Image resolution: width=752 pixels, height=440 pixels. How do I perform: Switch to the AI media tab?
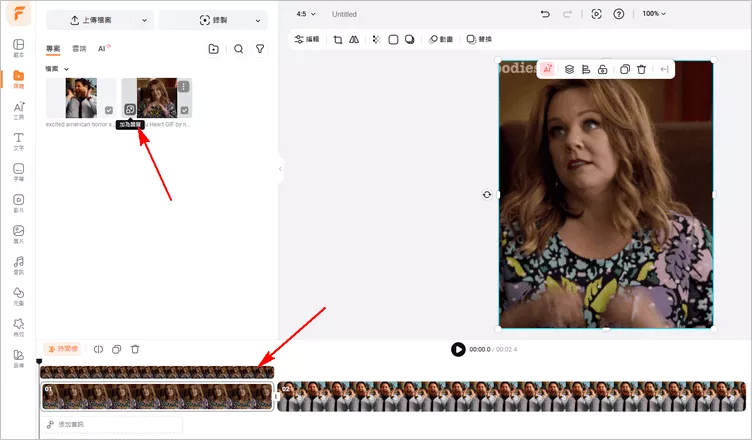[x=104, y=48]
